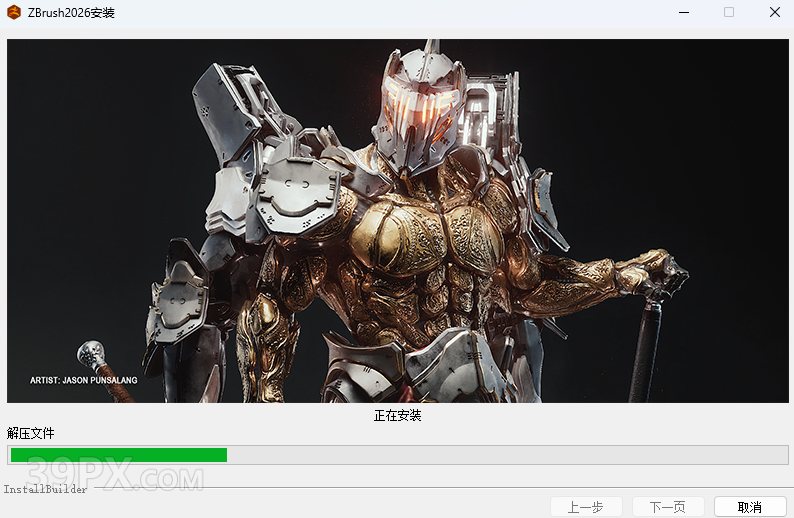Click the green filled part of progress bar
The image size is (794, 518).
click(x=118, y=455)
